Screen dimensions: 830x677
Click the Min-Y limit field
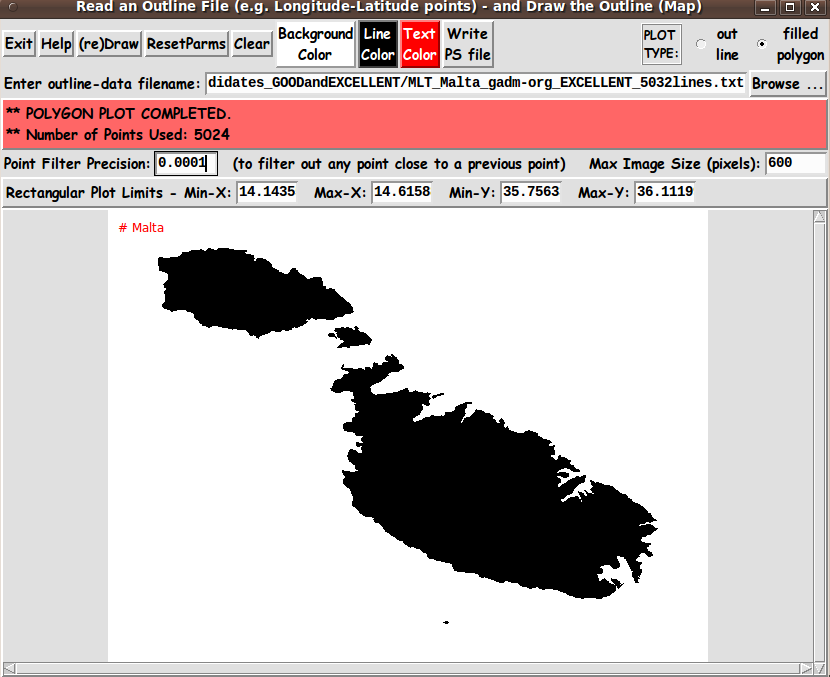coord(531,192)
